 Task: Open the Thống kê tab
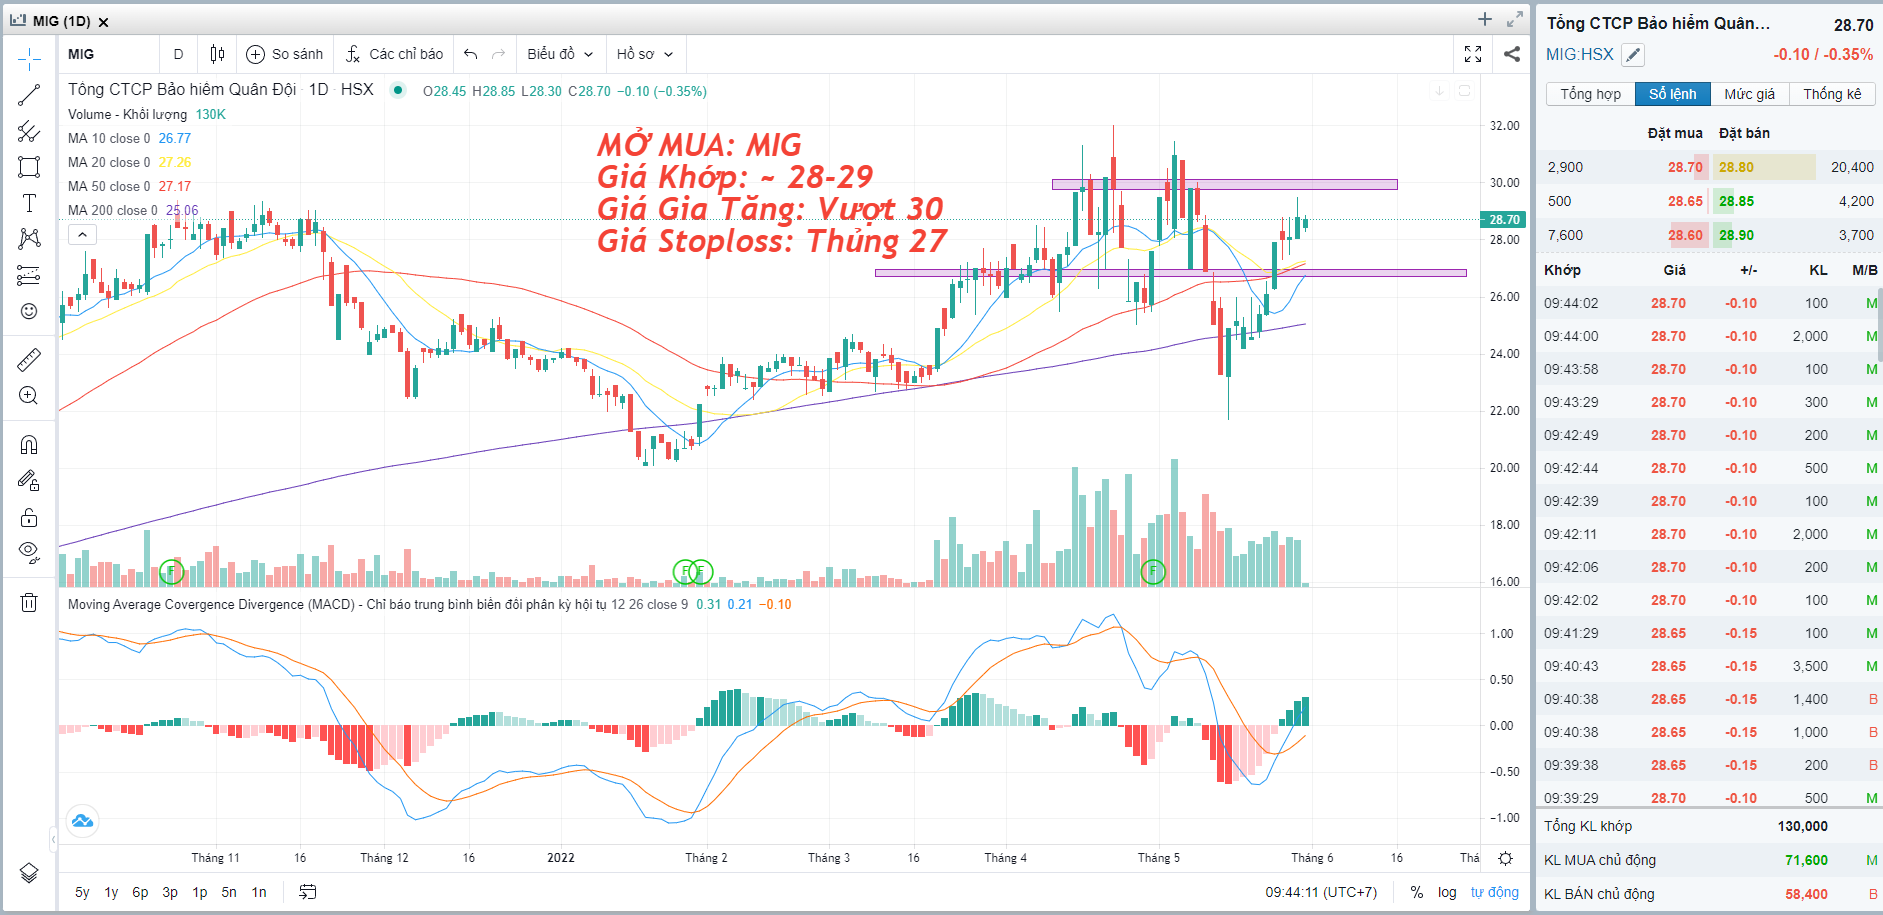click(1832, 94)
